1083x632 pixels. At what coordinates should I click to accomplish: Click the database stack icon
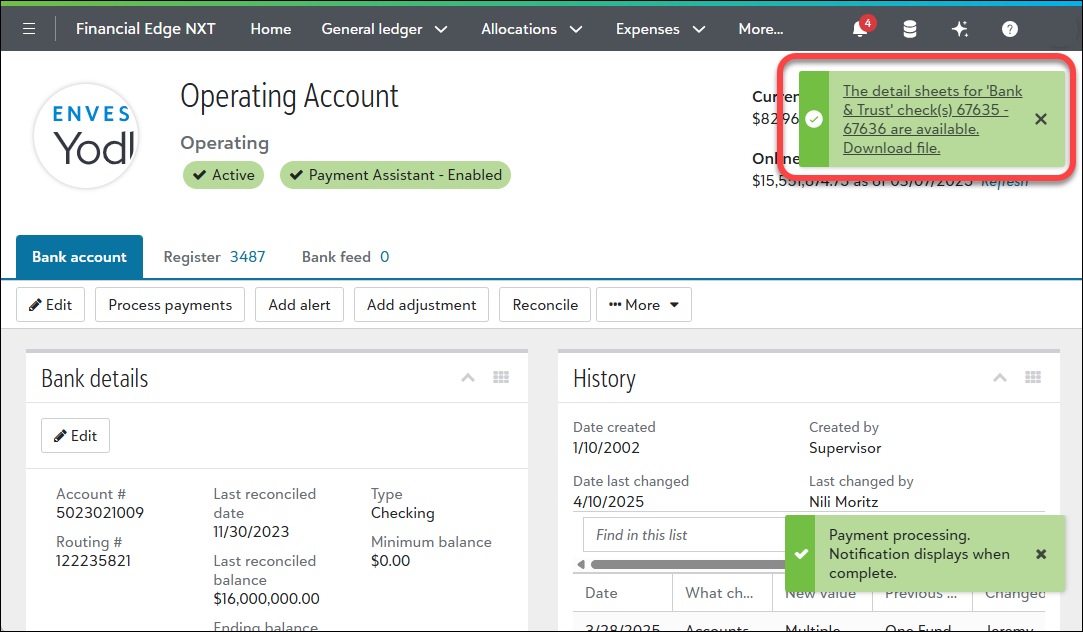(910, 29)
